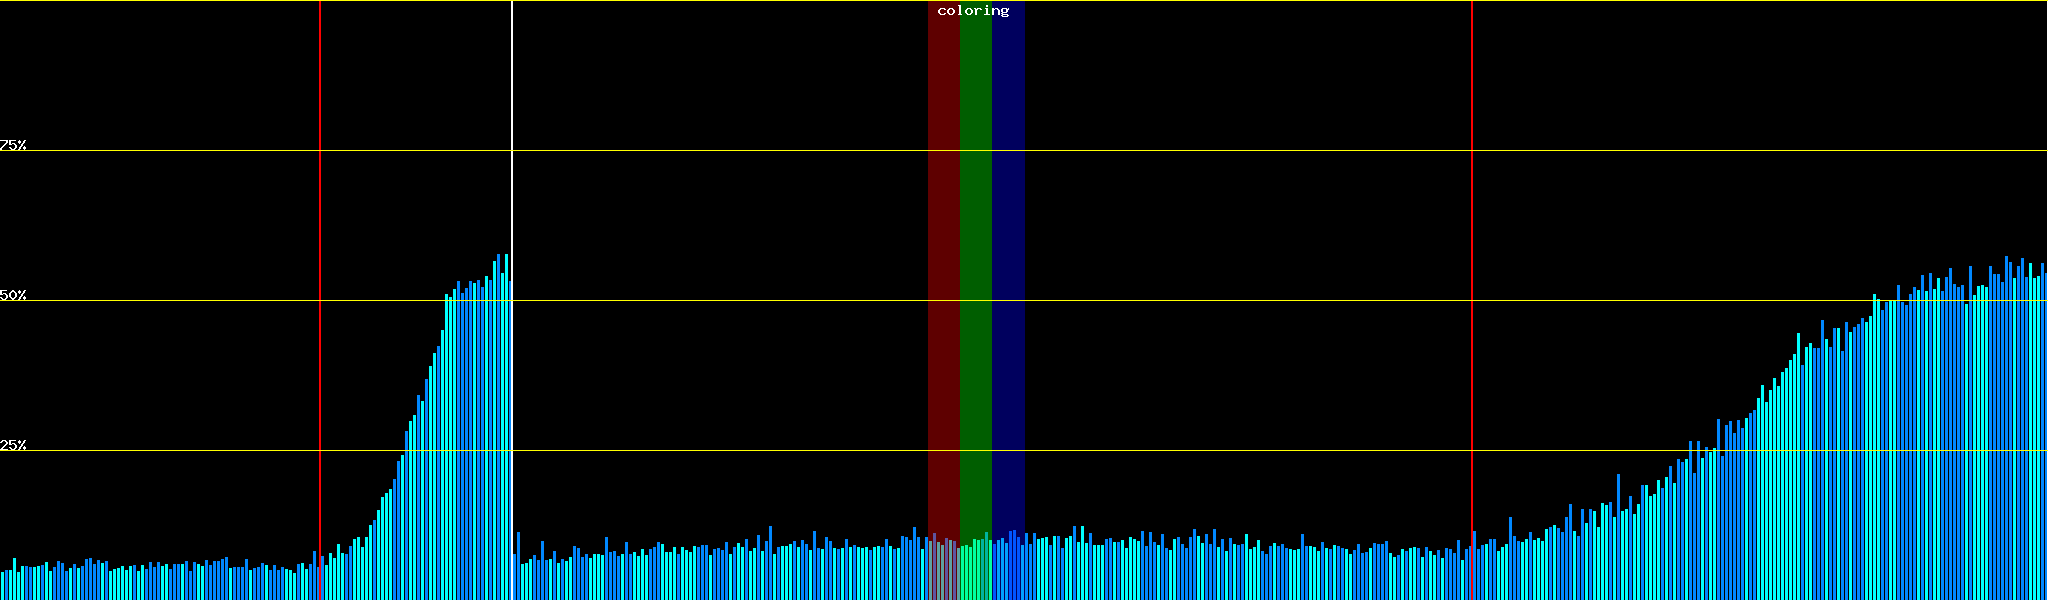Image resolution: width=2048 pixels, height=600 pixels.
Task: Click the empty area between blue band and right red marker
Action: (1250, 300)
